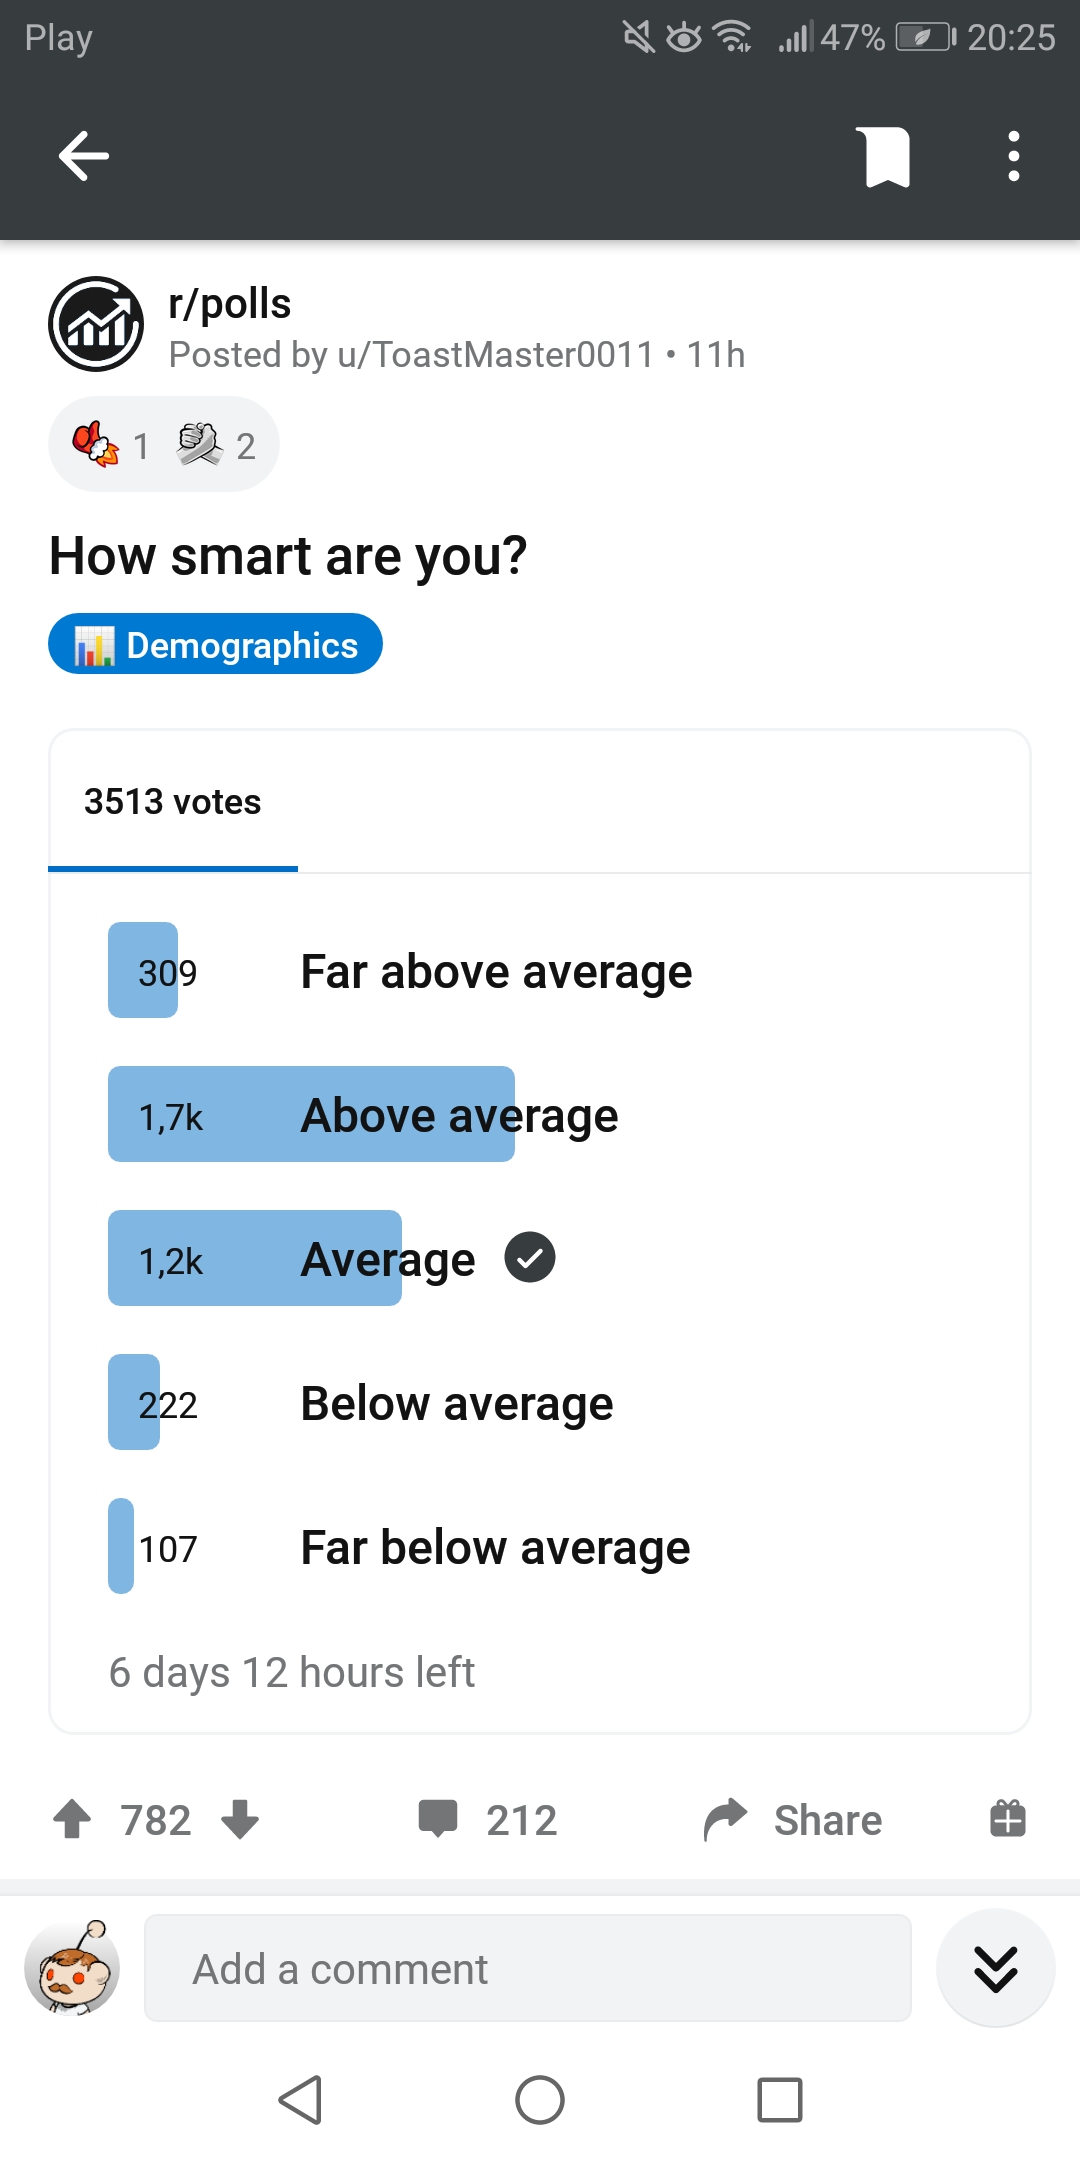Open u/ToastMaster0011 profile link

point(495,355)
